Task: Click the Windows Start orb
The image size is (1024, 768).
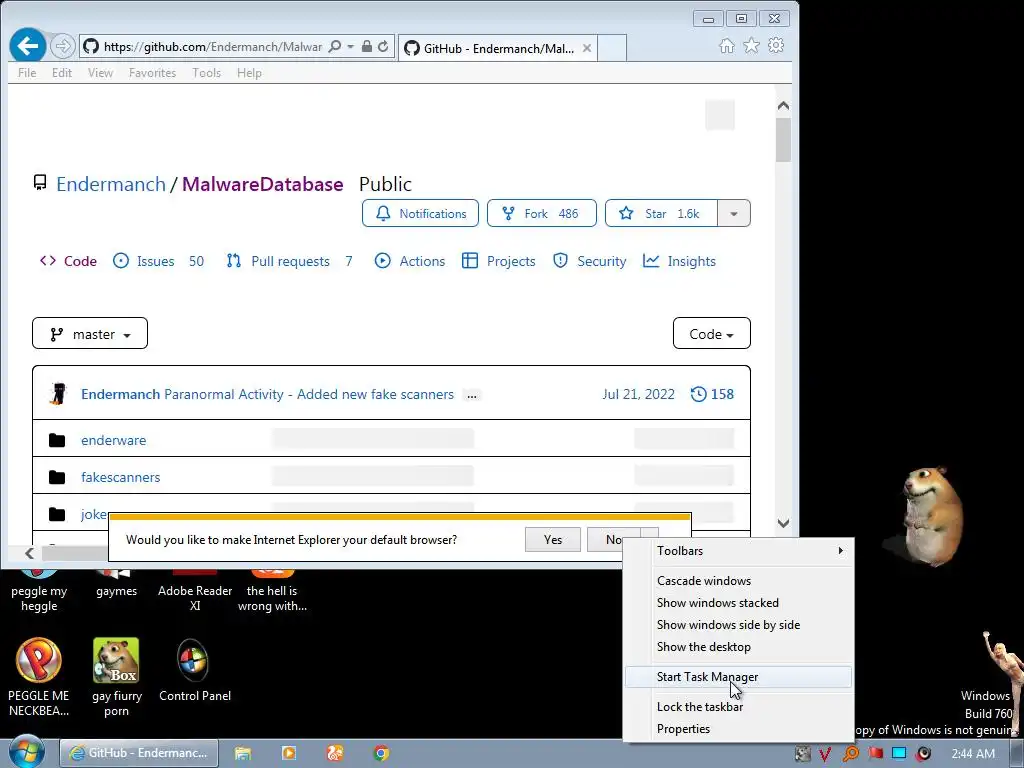Action: click(x=26, y=753)
